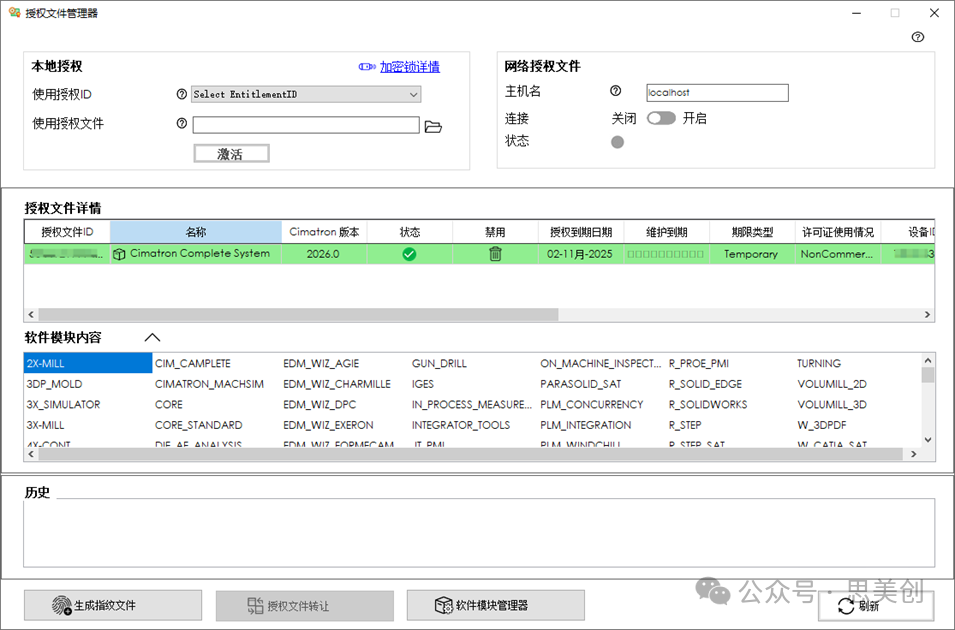Click 维护到期 column header

pos(666,232)
